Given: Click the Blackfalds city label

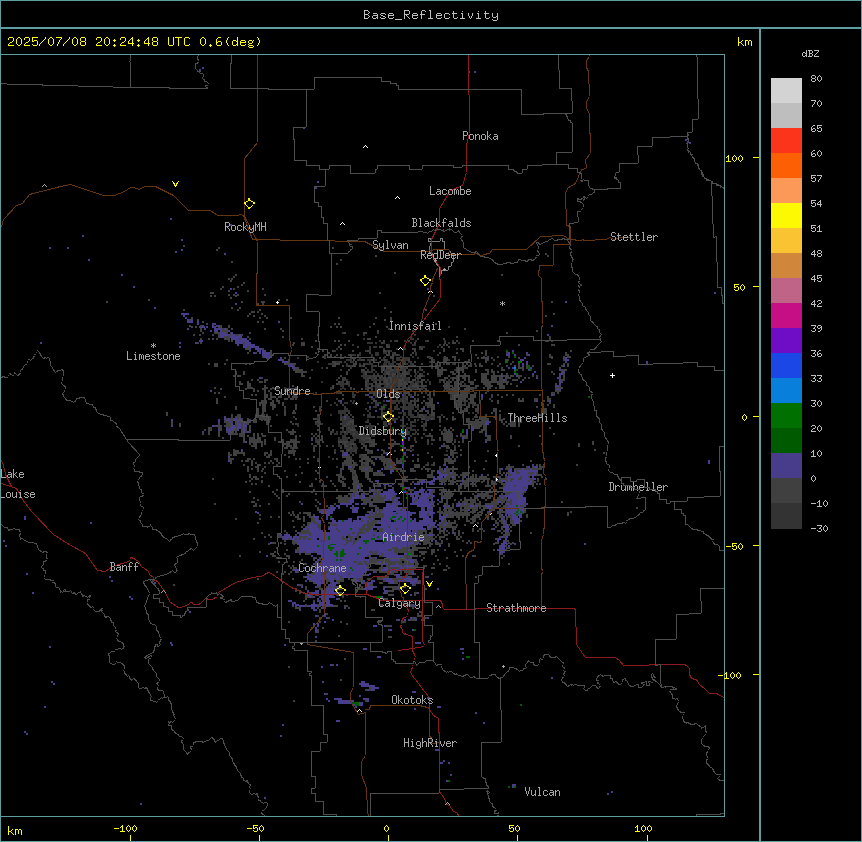Looking at the screenshot, I should [x=441, y=223].
